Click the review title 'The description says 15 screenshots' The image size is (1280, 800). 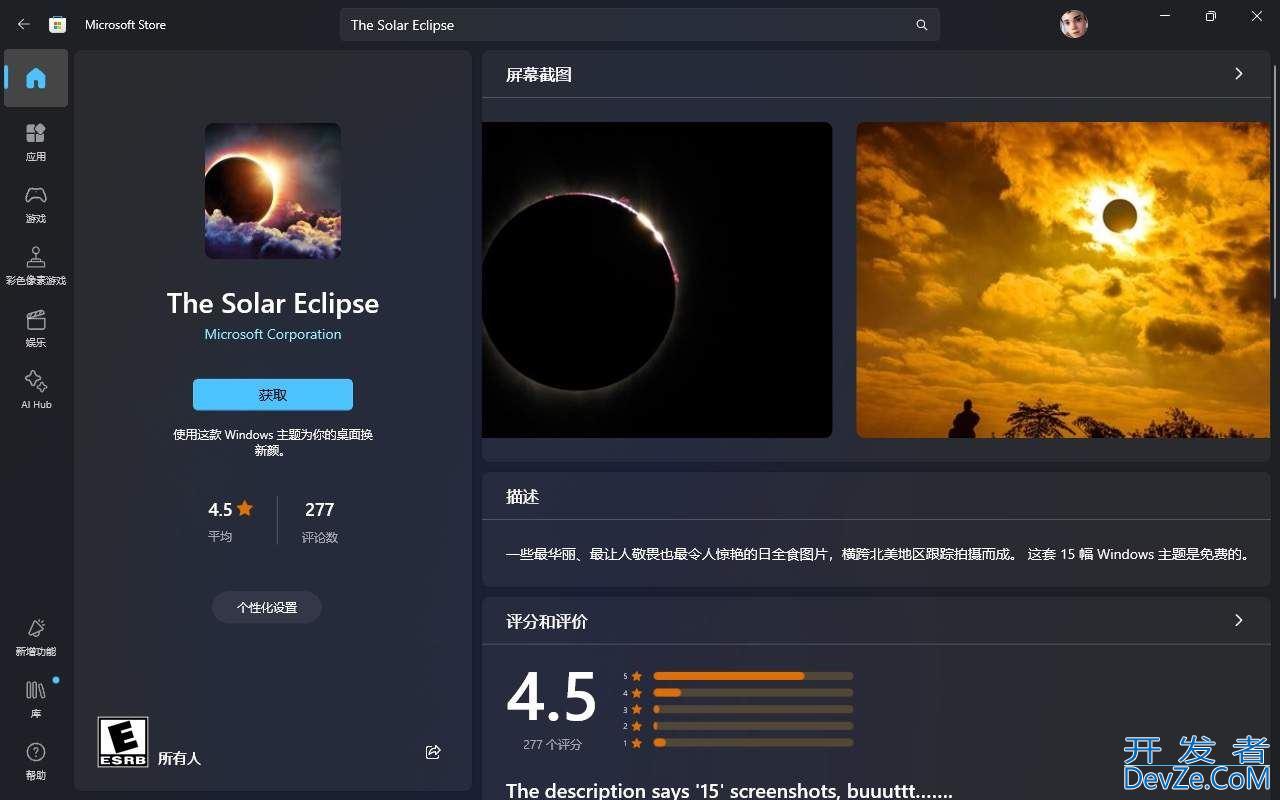point(729,790)
